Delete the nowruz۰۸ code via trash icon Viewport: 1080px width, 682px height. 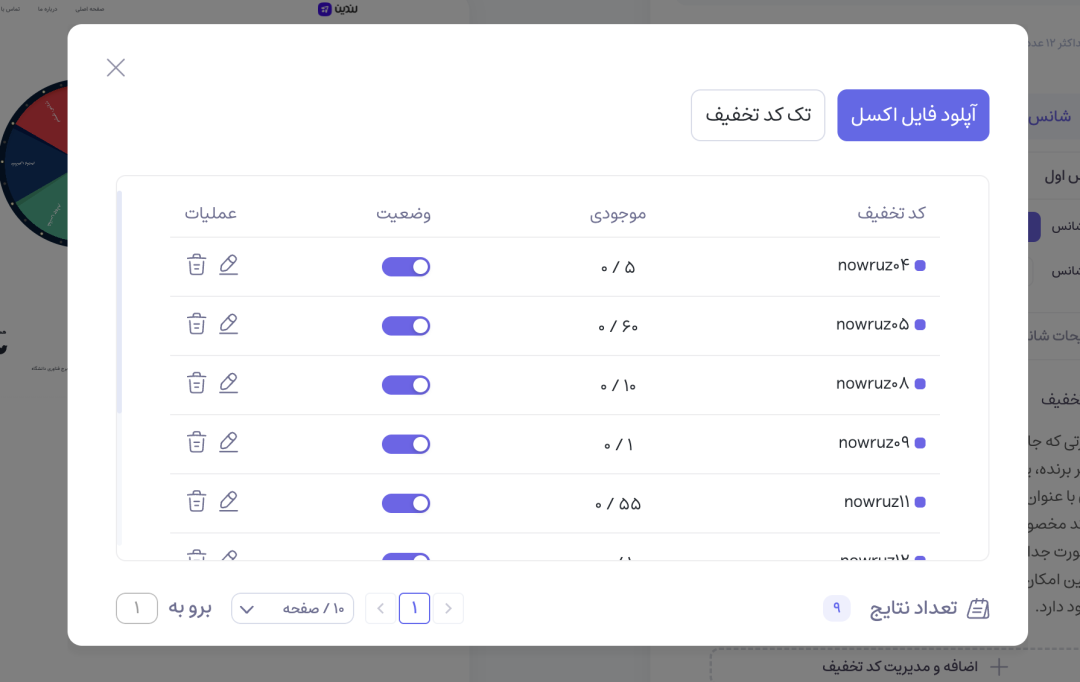tap(197, 383)
